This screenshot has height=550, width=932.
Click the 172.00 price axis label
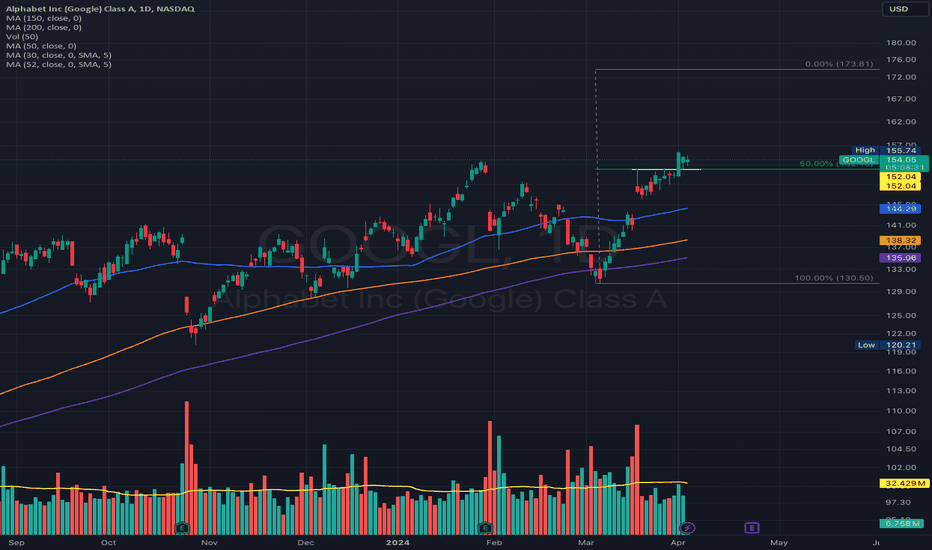tap(901, 77)
